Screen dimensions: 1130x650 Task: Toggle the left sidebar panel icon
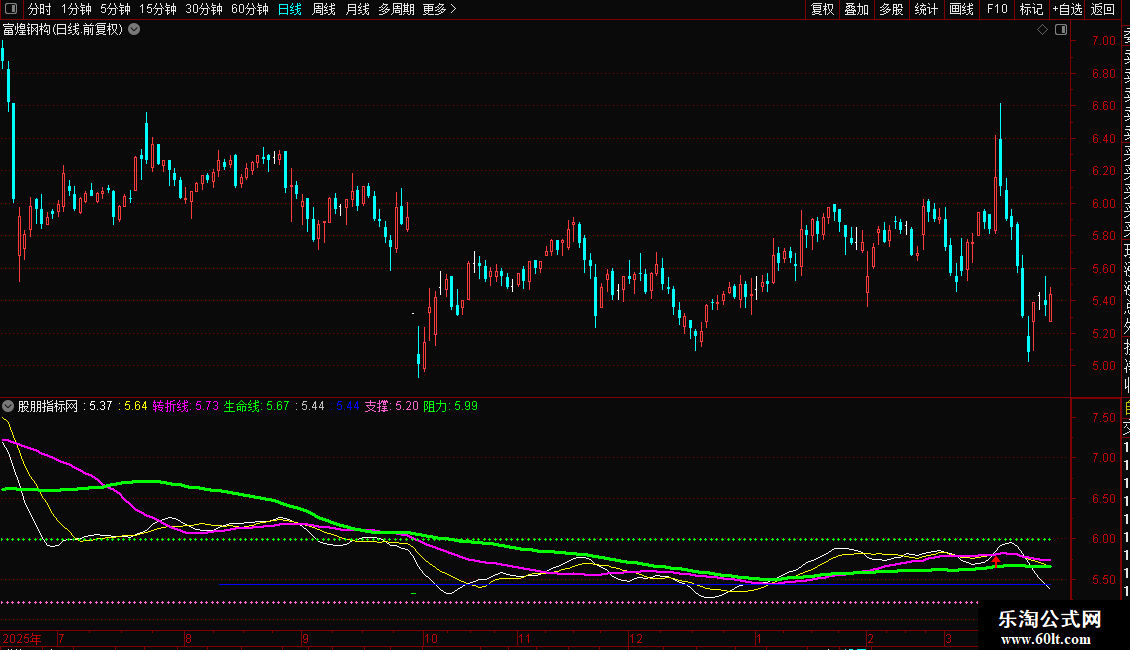[x=11, y=9]
